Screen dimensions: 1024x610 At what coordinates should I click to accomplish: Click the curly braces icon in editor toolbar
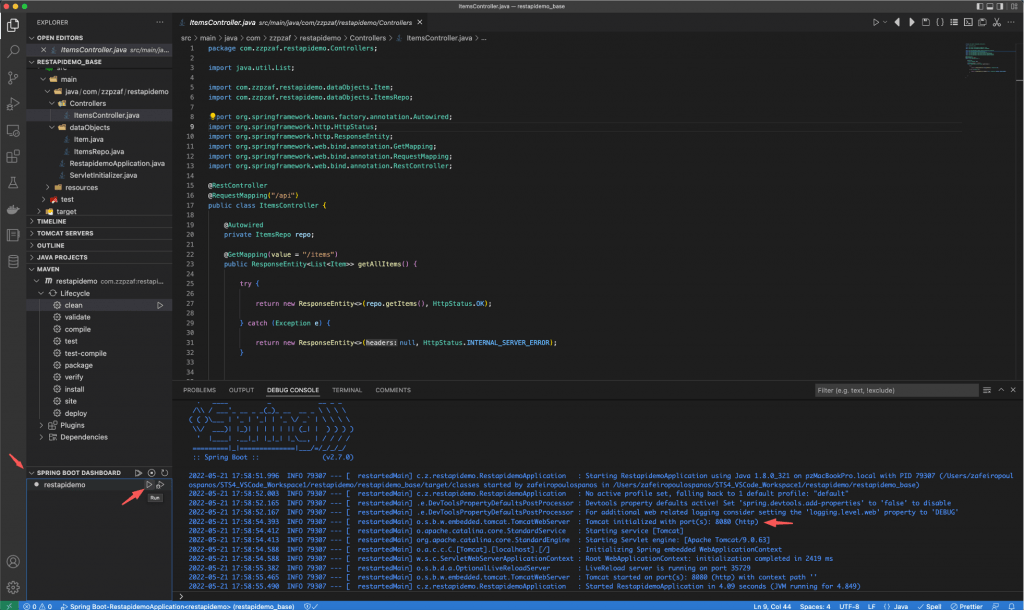[x=940, y=22]
